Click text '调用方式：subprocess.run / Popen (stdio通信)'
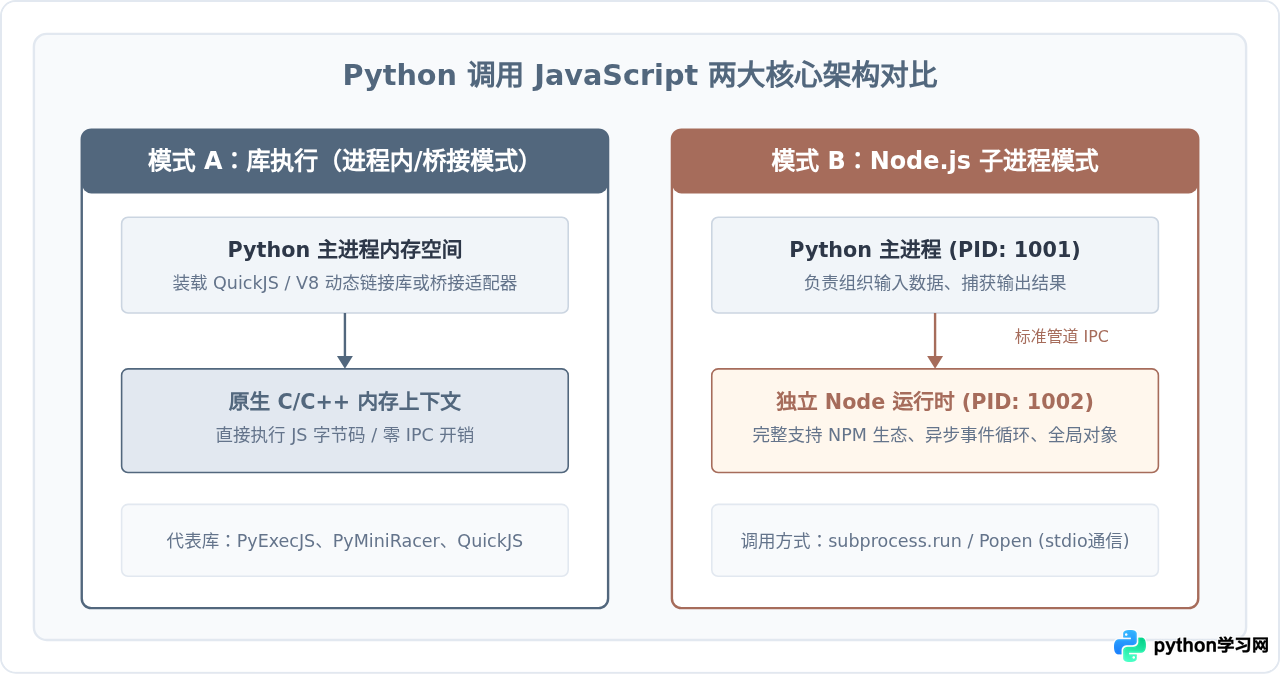Image resolution: width=1280 pixels, height=674 pixels. click(x=935, y=541)
